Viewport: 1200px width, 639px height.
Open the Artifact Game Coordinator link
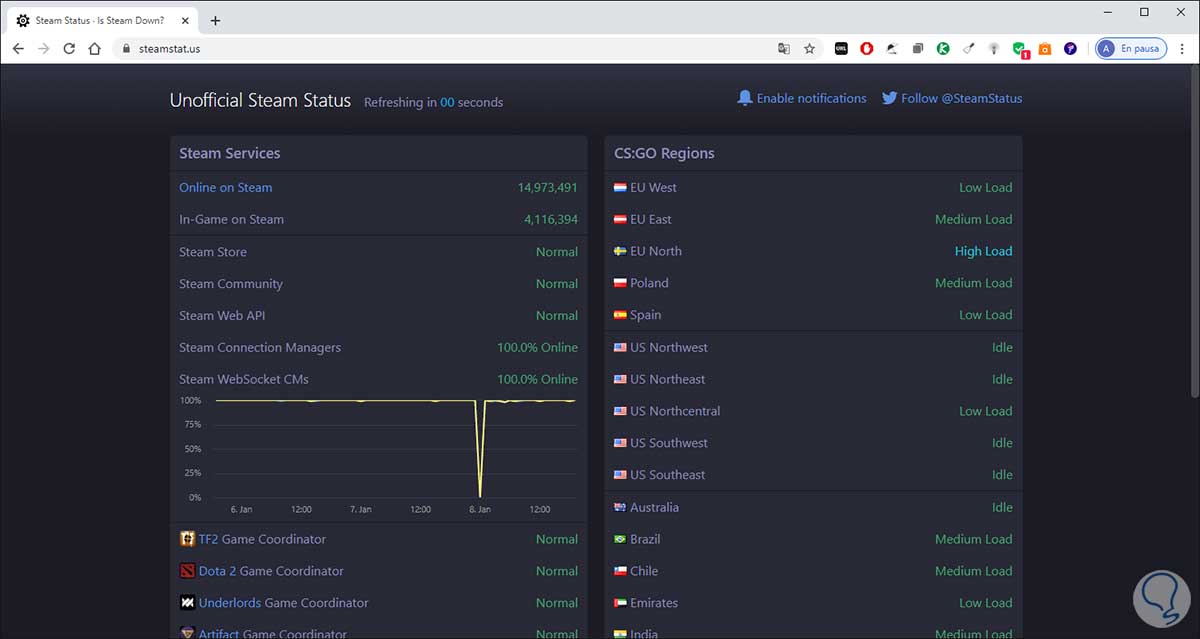coord(272,634)
